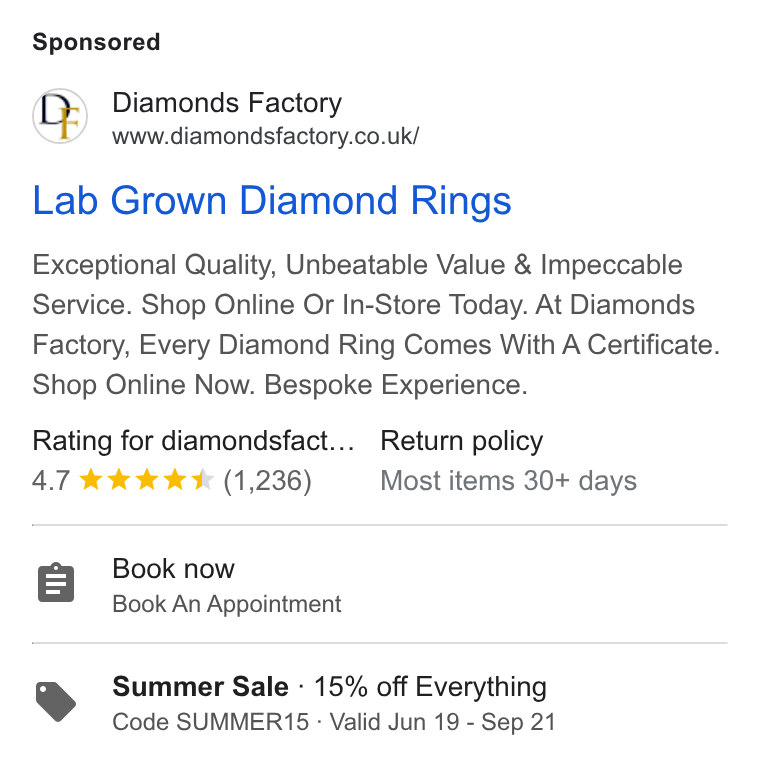Image resolution: width=760 pixels, height=760 pixels.
Task: Click the Diamonds Factory DF logo
Action: pyautogui.click(x=60, y=116)
